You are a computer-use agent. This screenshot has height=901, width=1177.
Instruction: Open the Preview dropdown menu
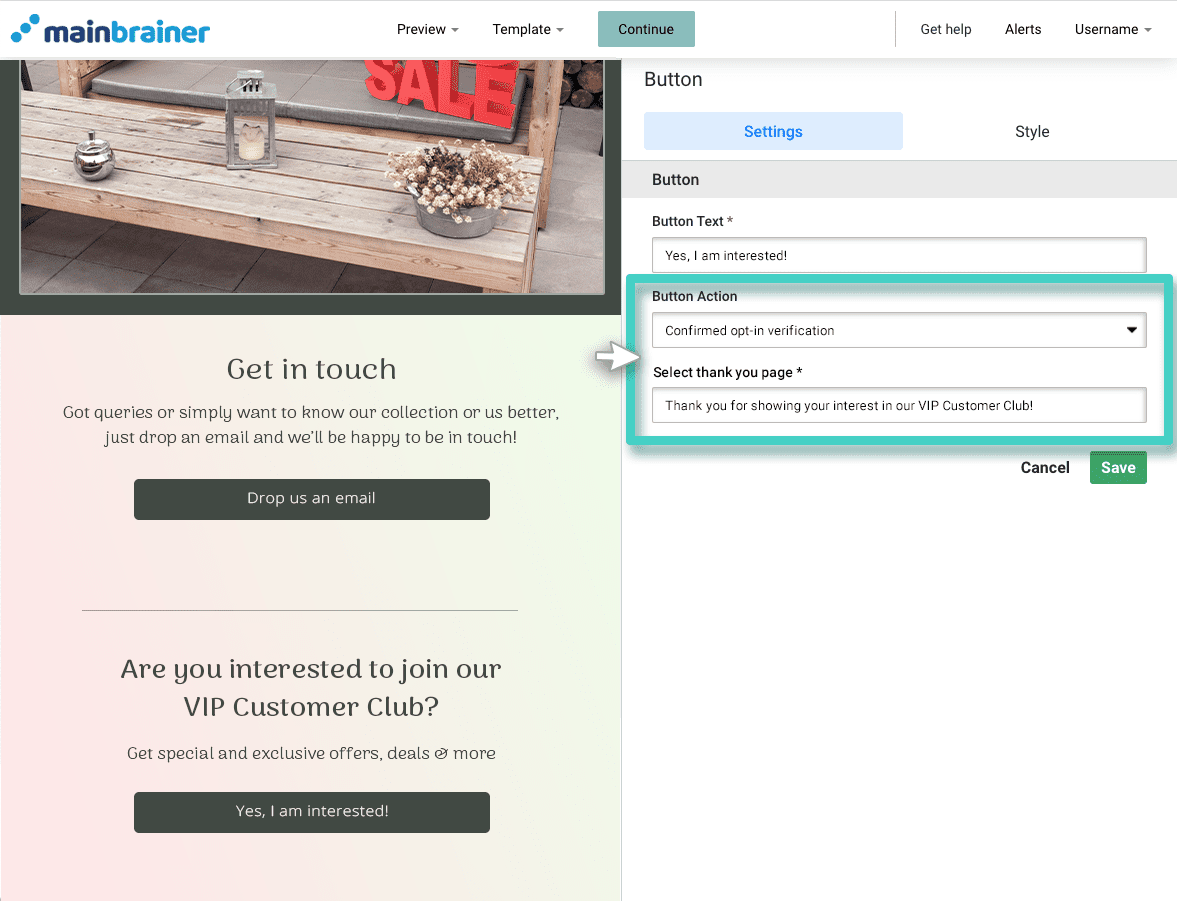[427, 29]
